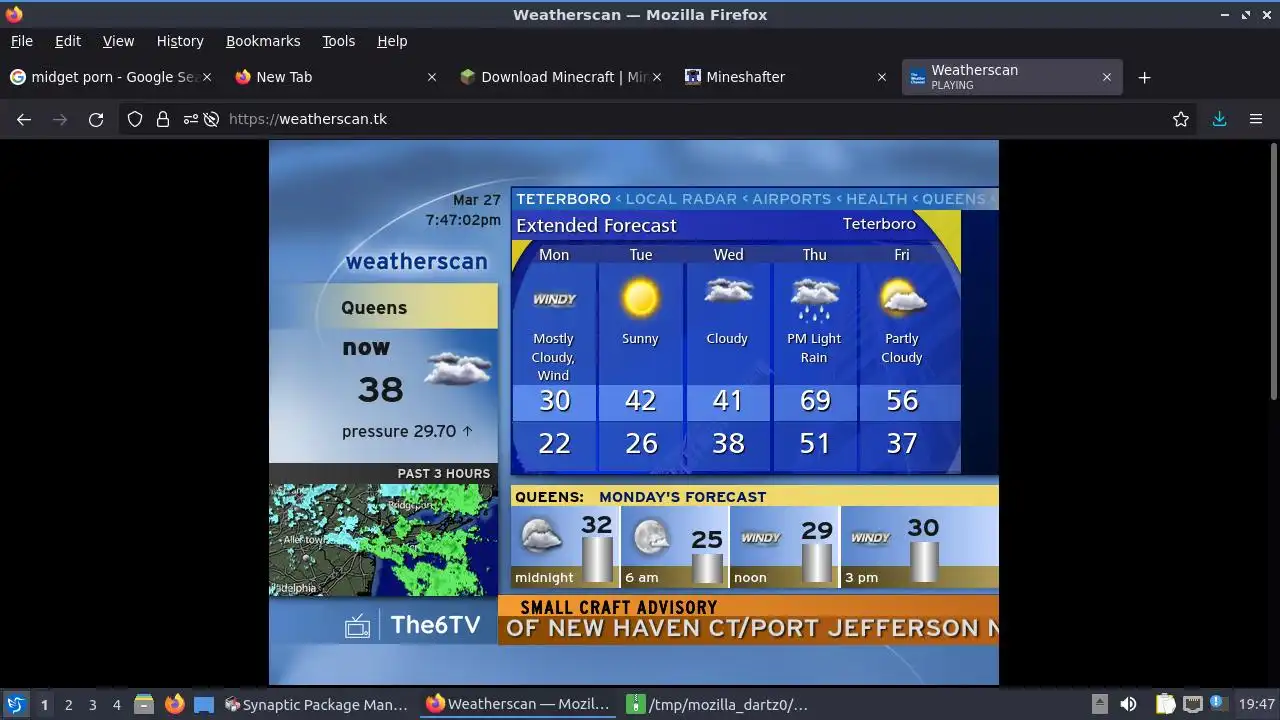Image resolution: width=1280 pixels, height=720 pixels.
Task: Click the page vertical scrollbar
Action: (1272, 270)
